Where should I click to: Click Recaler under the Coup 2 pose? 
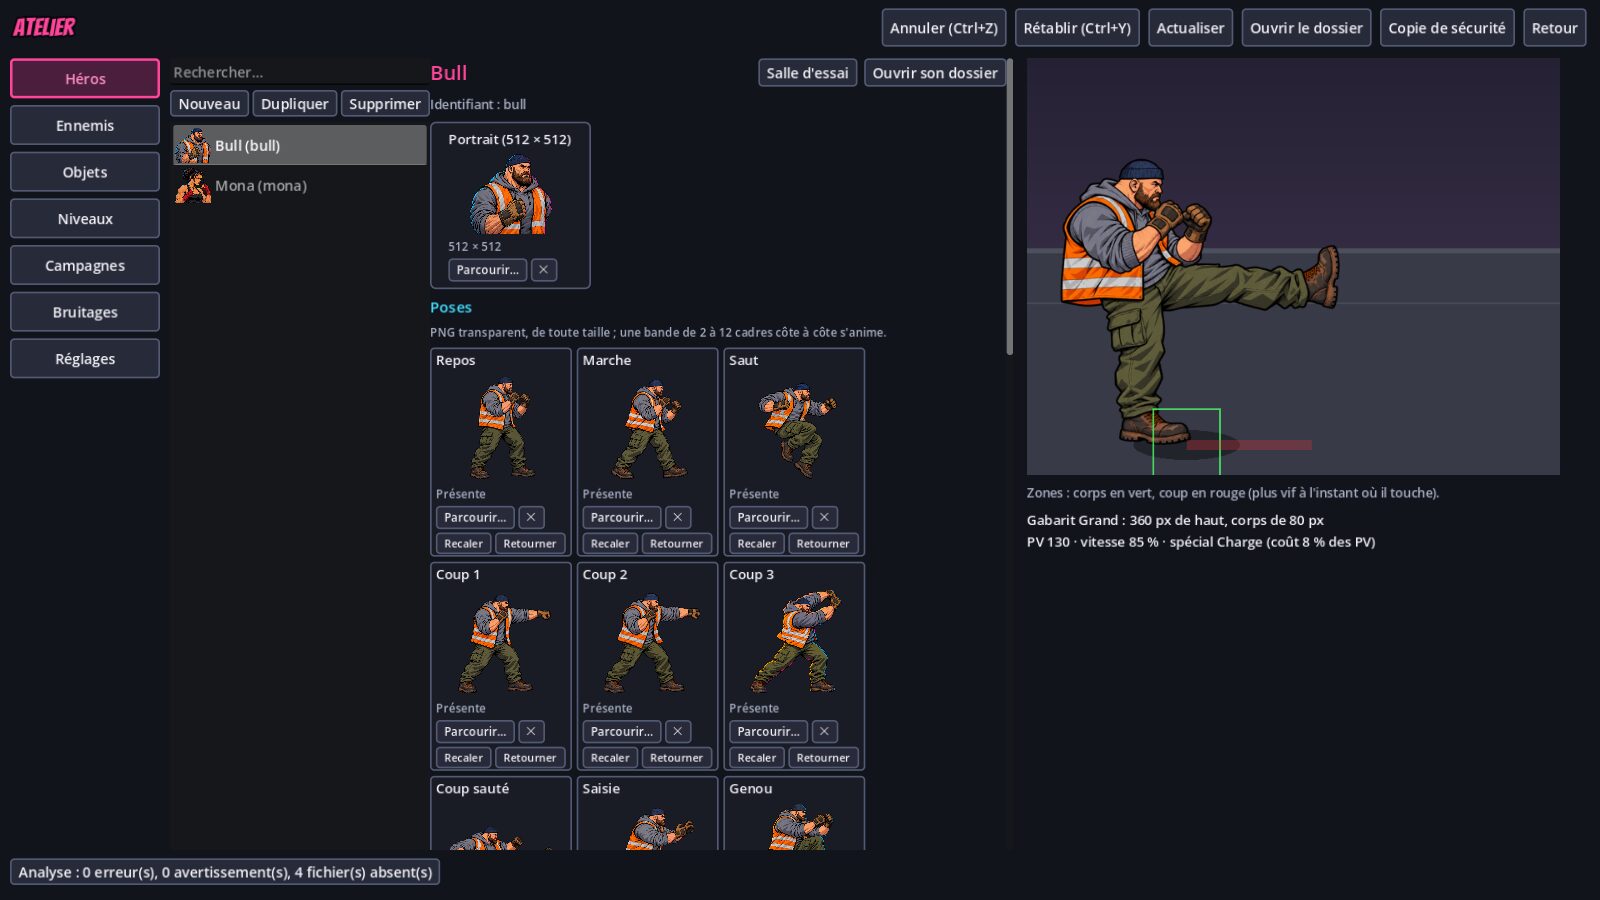pyautogui.click(x=610, y=758)
